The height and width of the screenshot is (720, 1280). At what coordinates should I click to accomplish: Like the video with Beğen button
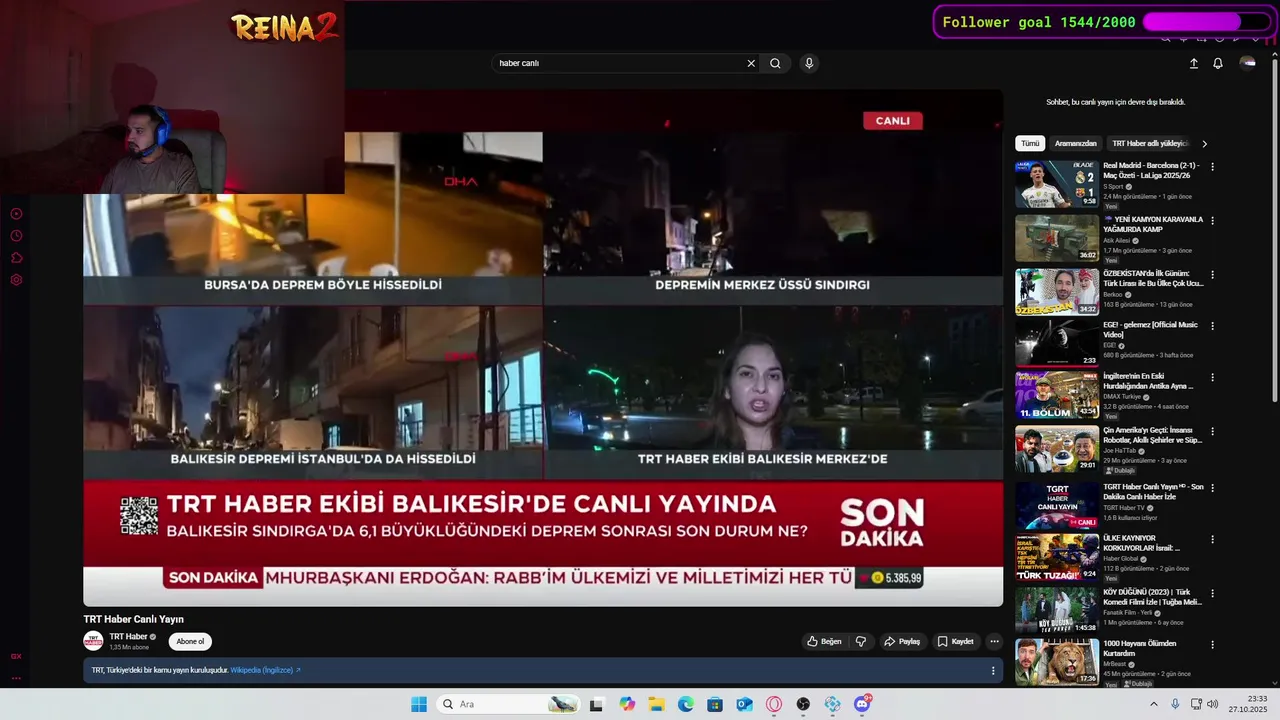(825, 641)
